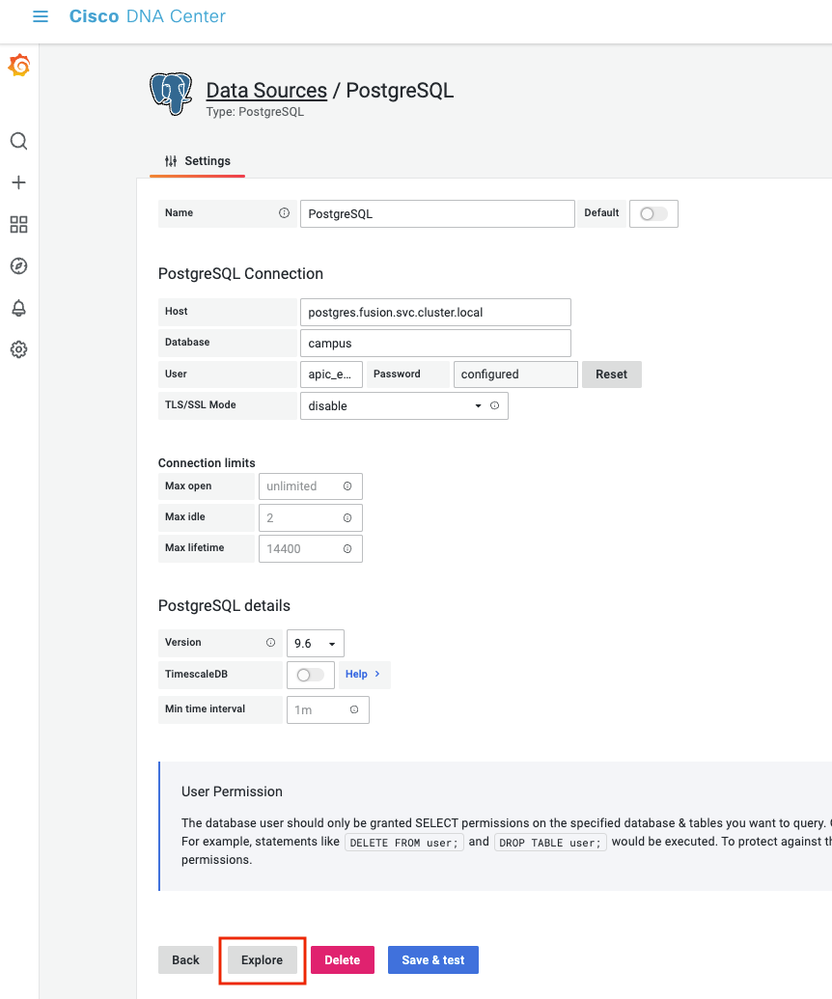
Task: Click the Save & test button
Action: click(433, 960)
